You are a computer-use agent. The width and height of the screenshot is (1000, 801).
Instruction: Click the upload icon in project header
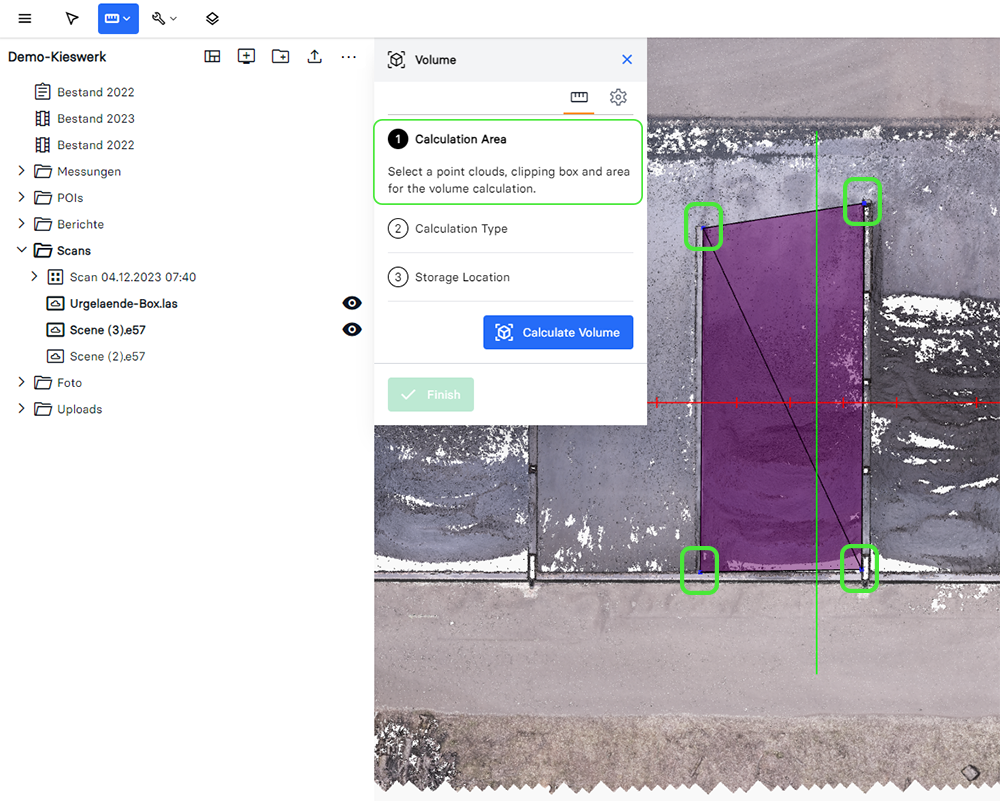pos(314,57)
